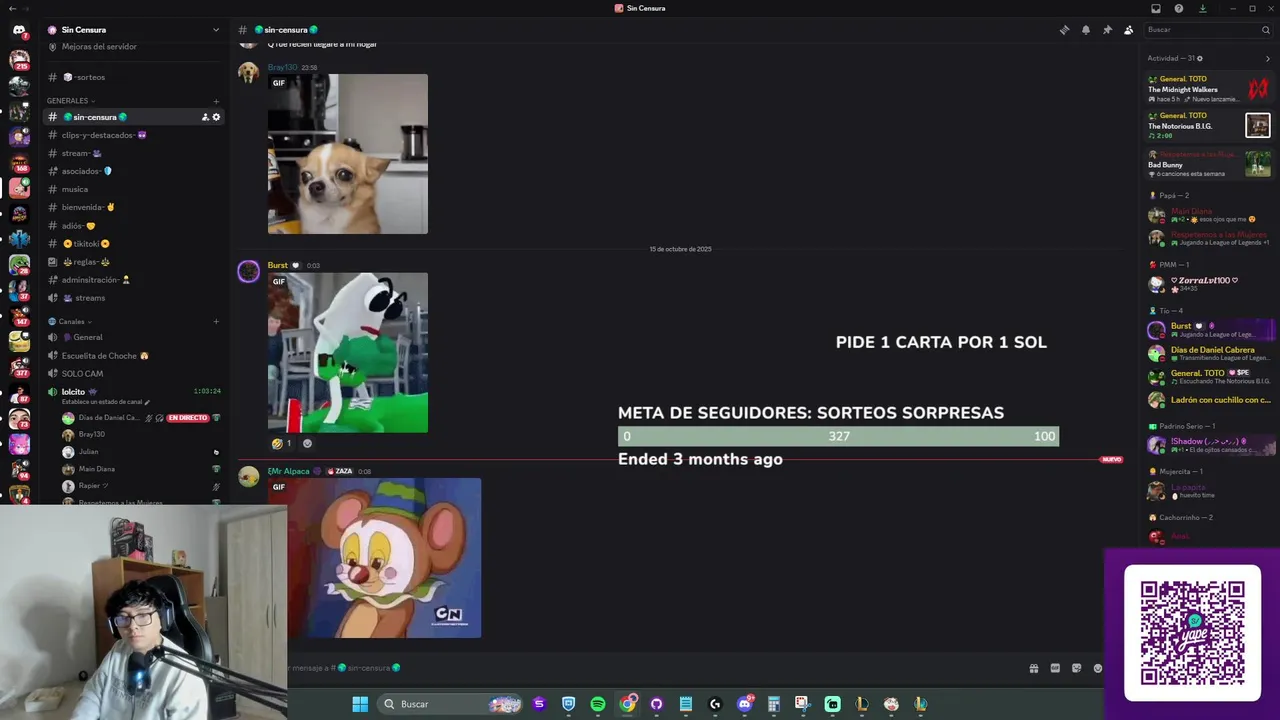The height and width of the screenshot is (720, 1280).
Task: Open the GIF picker in message bar
Action: [x=1055, y=668]
